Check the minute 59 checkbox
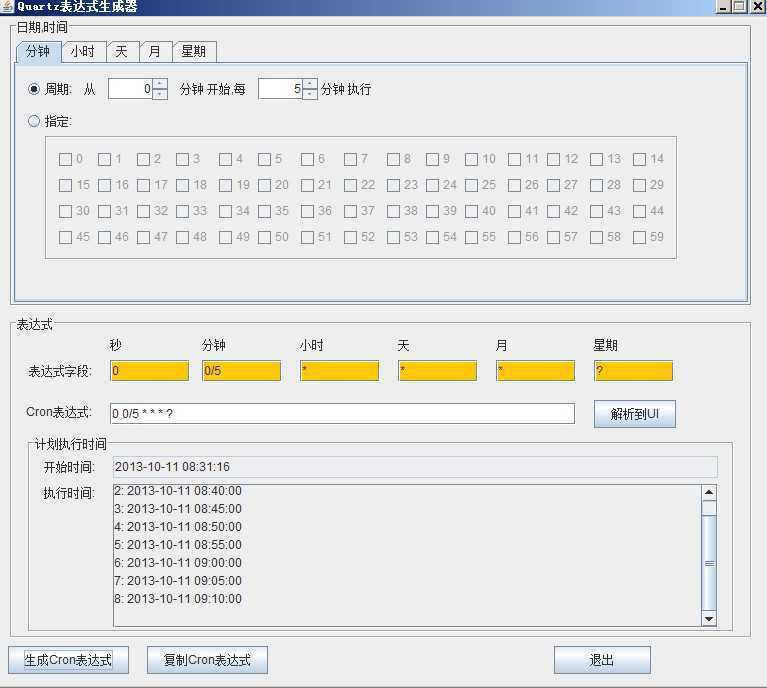The image size is (767, 688). tap(639, 237)
